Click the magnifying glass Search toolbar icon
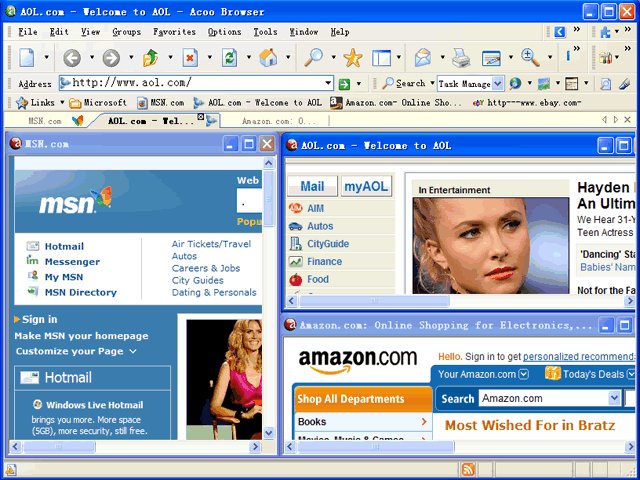Screen dimensions: 640x480 pyautogui.click(x=314, y=58)
